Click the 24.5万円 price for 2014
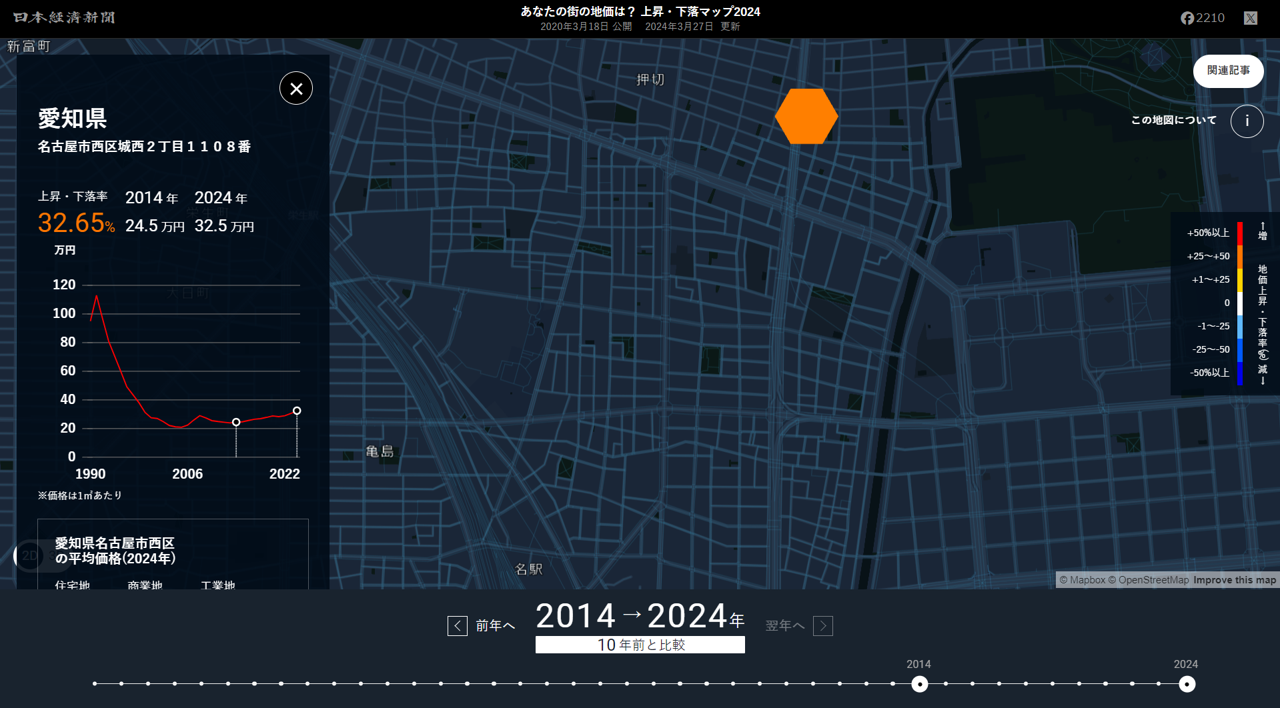Image resolution: width=1280 pixels, height=708 pixels. pyautogui.click(x=155, y=227)
